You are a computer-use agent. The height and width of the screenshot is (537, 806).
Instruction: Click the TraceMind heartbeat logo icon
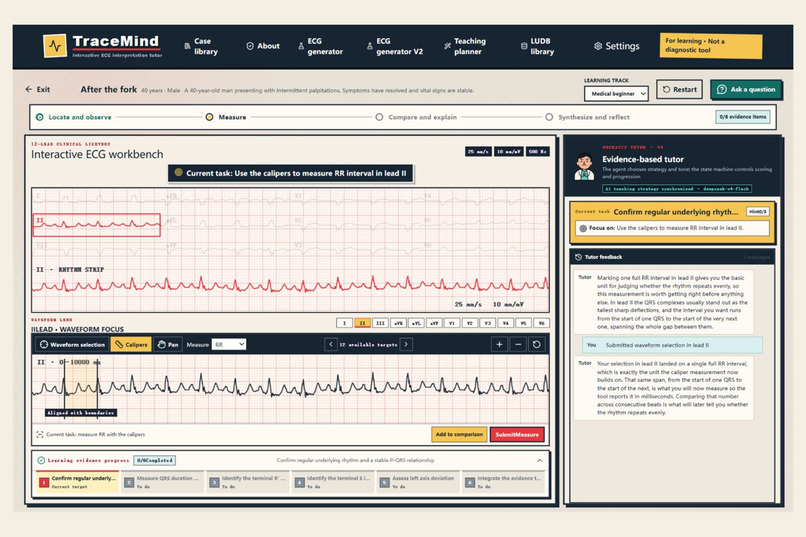(x=54, y=46)
